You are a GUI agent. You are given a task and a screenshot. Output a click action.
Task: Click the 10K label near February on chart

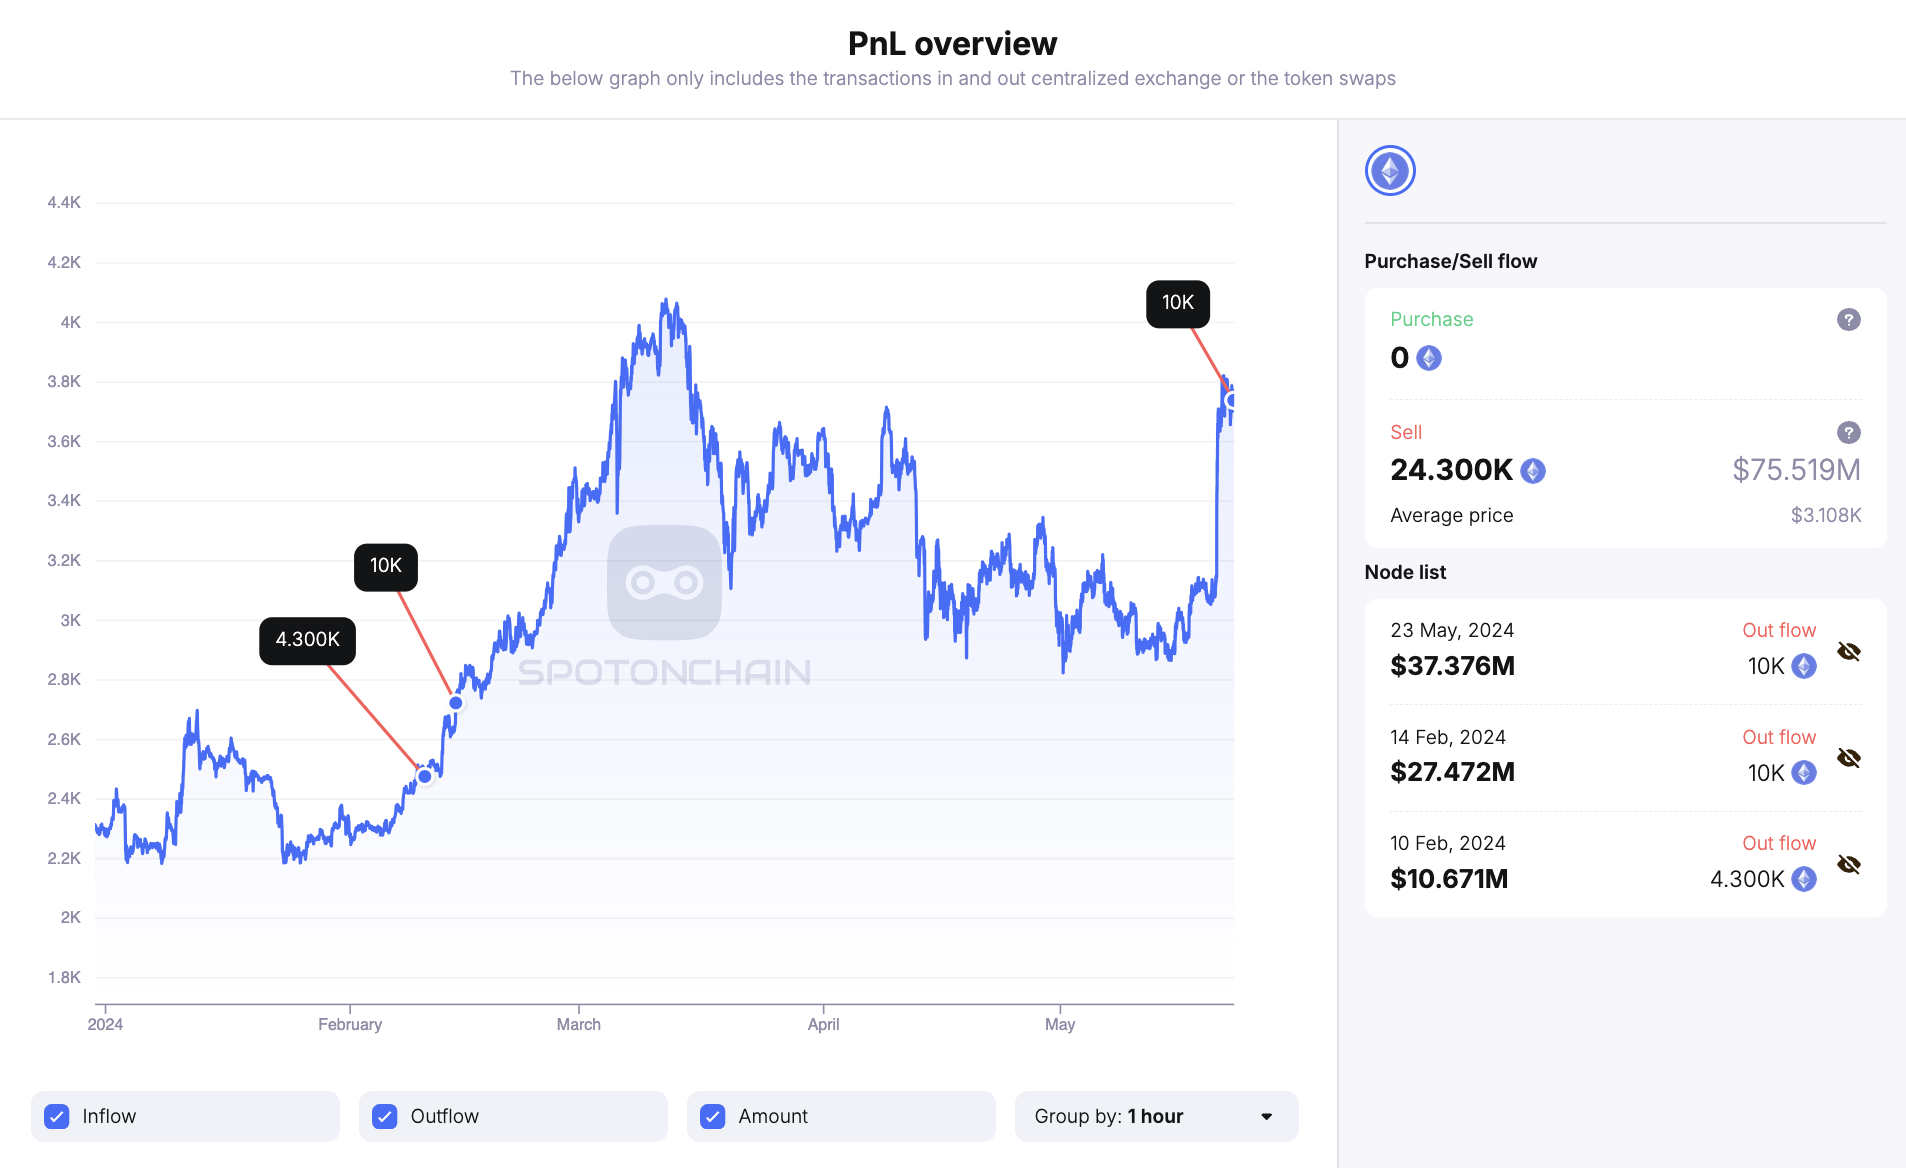(385, 566)
